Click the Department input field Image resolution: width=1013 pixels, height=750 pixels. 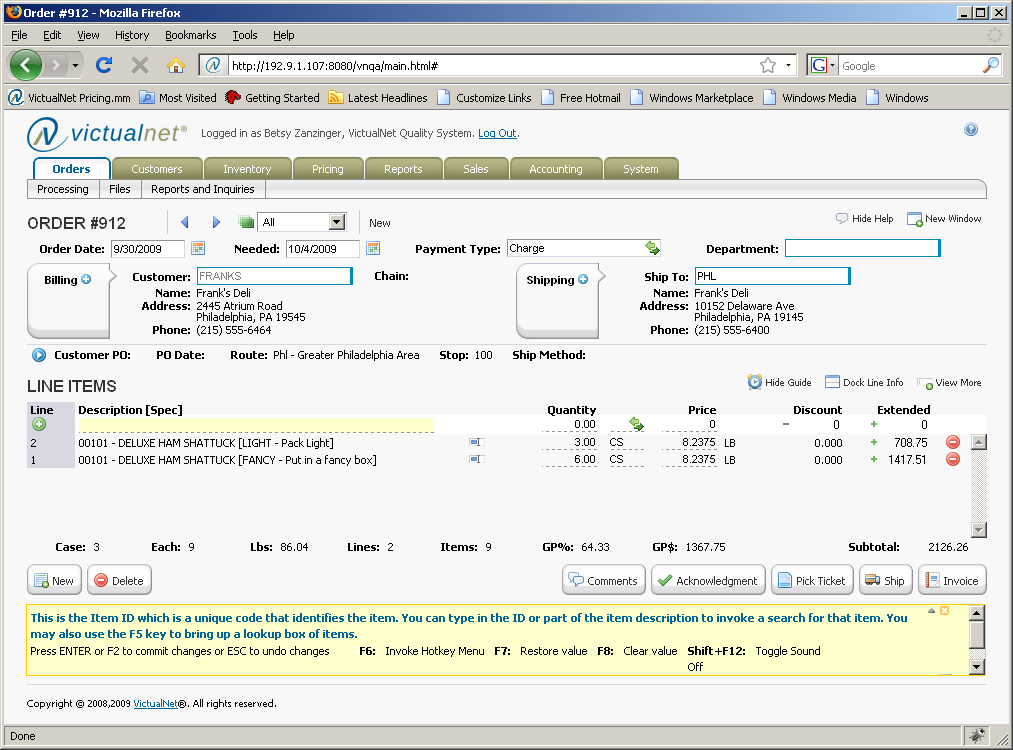[861, 248]
